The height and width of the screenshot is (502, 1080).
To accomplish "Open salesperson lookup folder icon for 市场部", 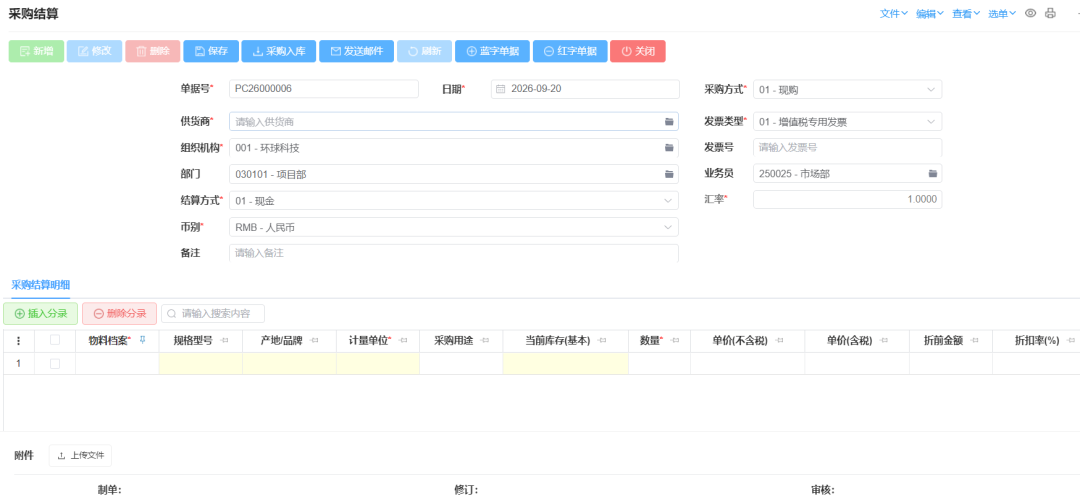I will pyautogui.click(x=933, y=174).
